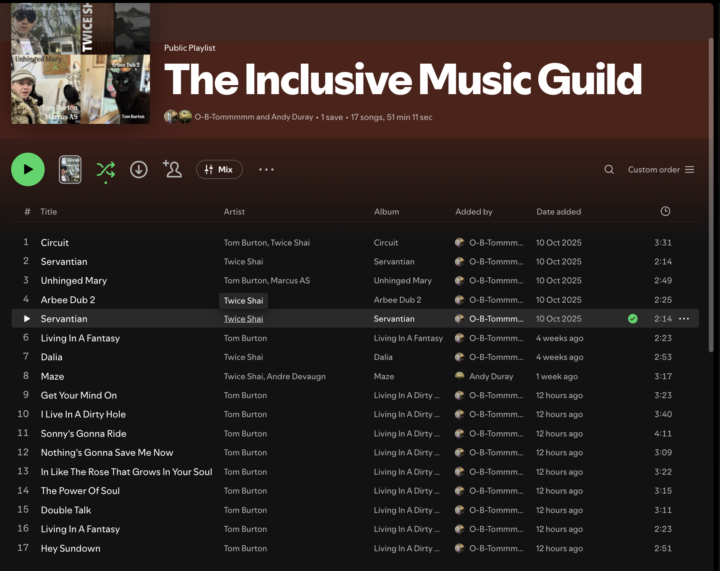Open more options three-dot menu near Mix
The height and width of the screenshot is (571, 720).
(266, 169)
